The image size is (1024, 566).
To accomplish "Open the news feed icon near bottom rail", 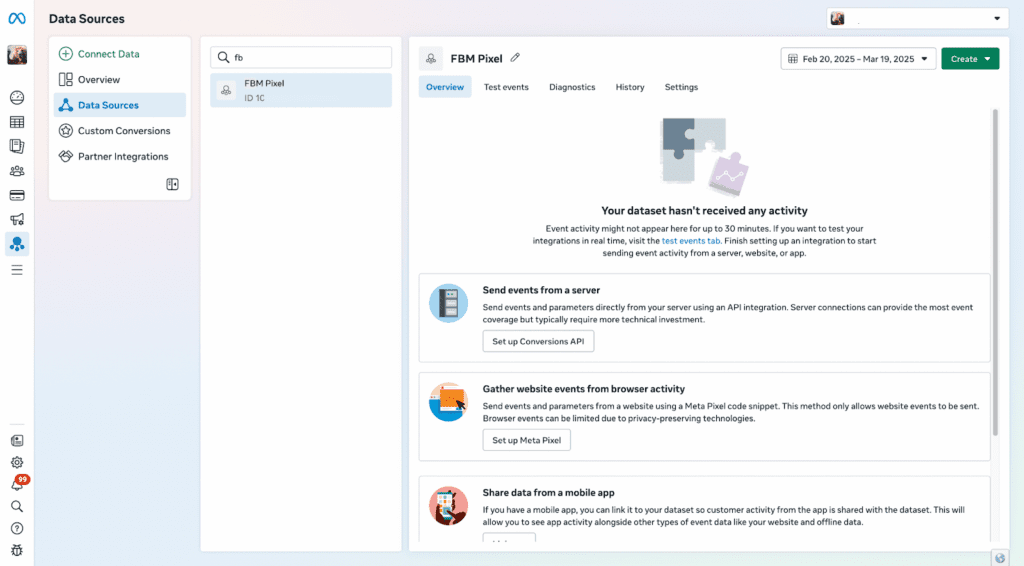I will [x=17, y=441].
